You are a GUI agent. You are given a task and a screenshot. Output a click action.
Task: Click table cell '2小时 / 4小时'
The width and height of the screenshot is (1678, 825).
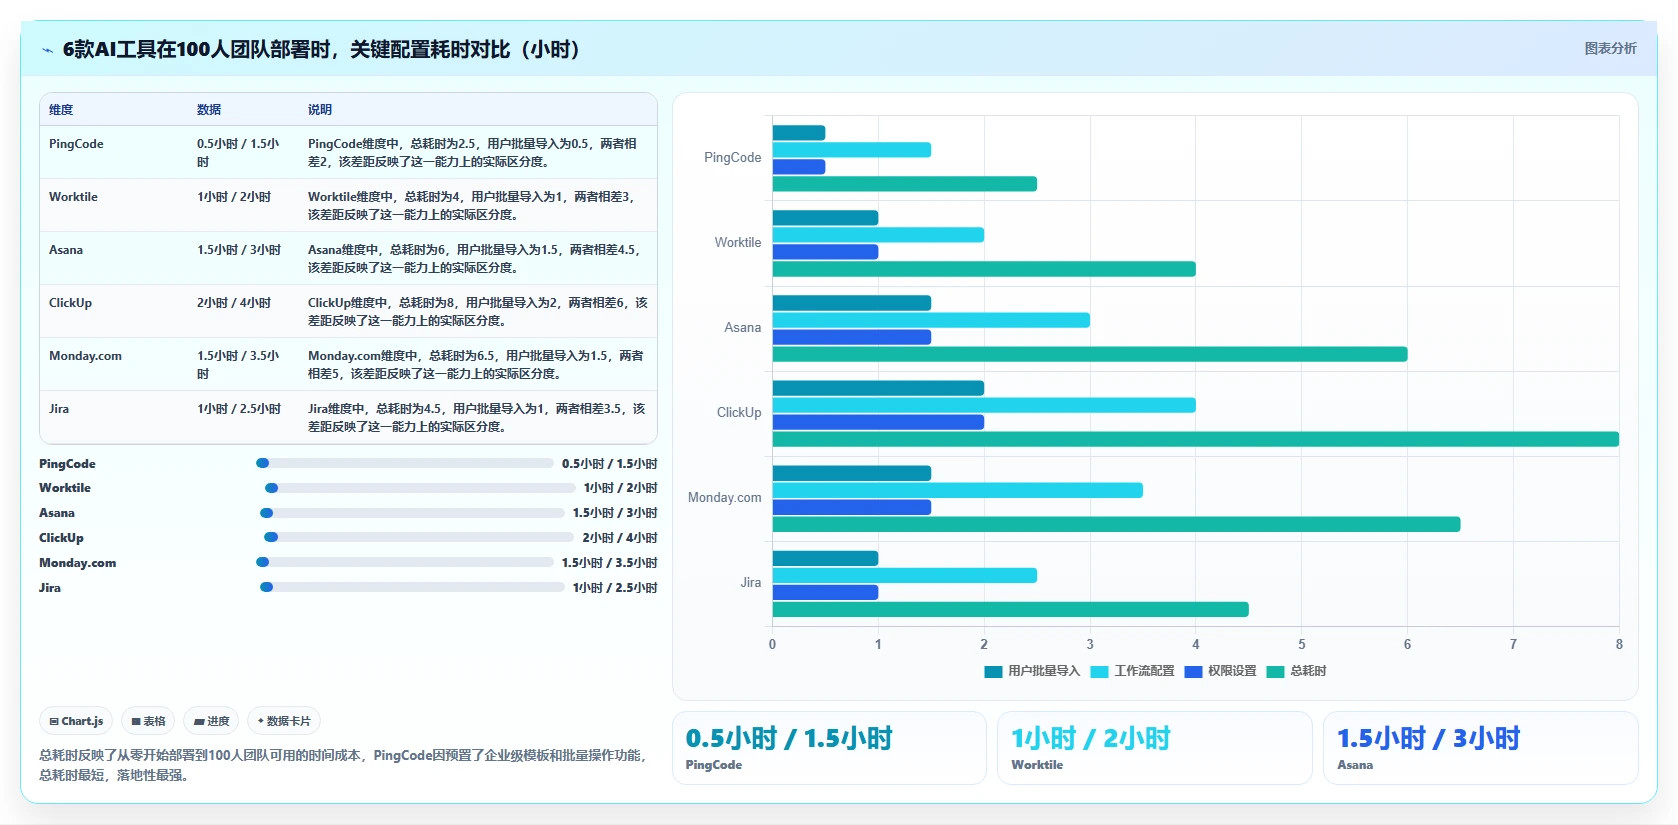[234, 303]
